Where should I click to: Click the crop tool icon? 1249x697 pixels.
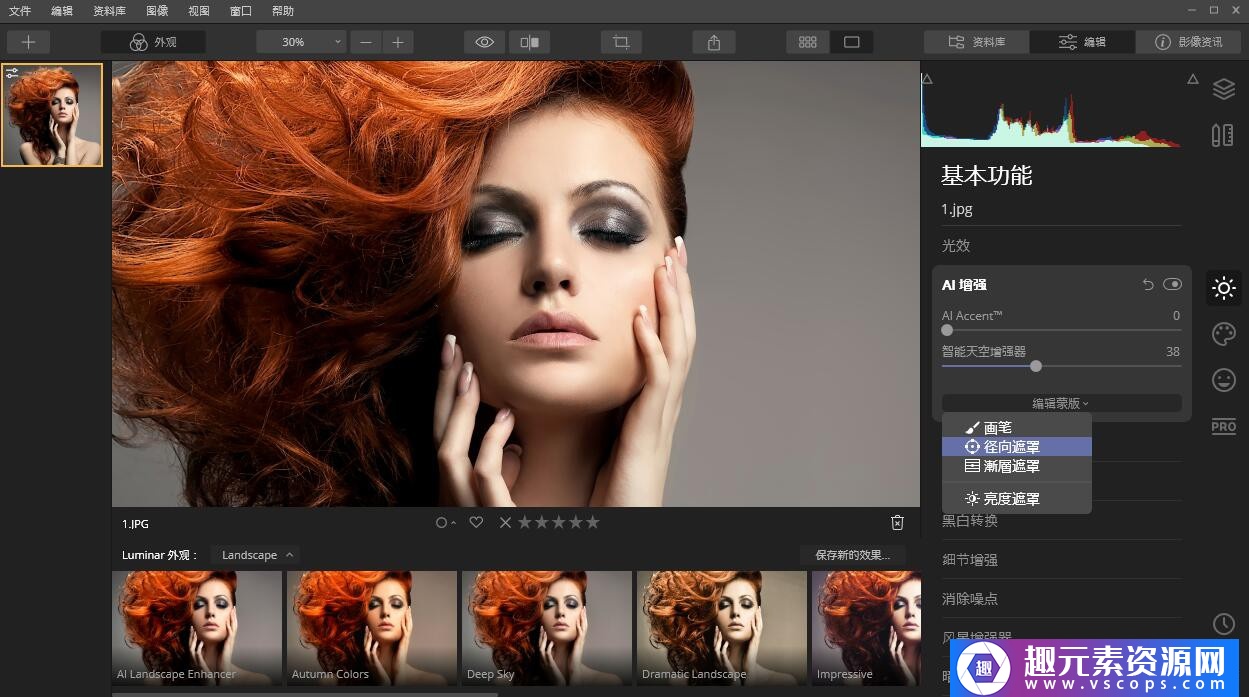[621, 42]
